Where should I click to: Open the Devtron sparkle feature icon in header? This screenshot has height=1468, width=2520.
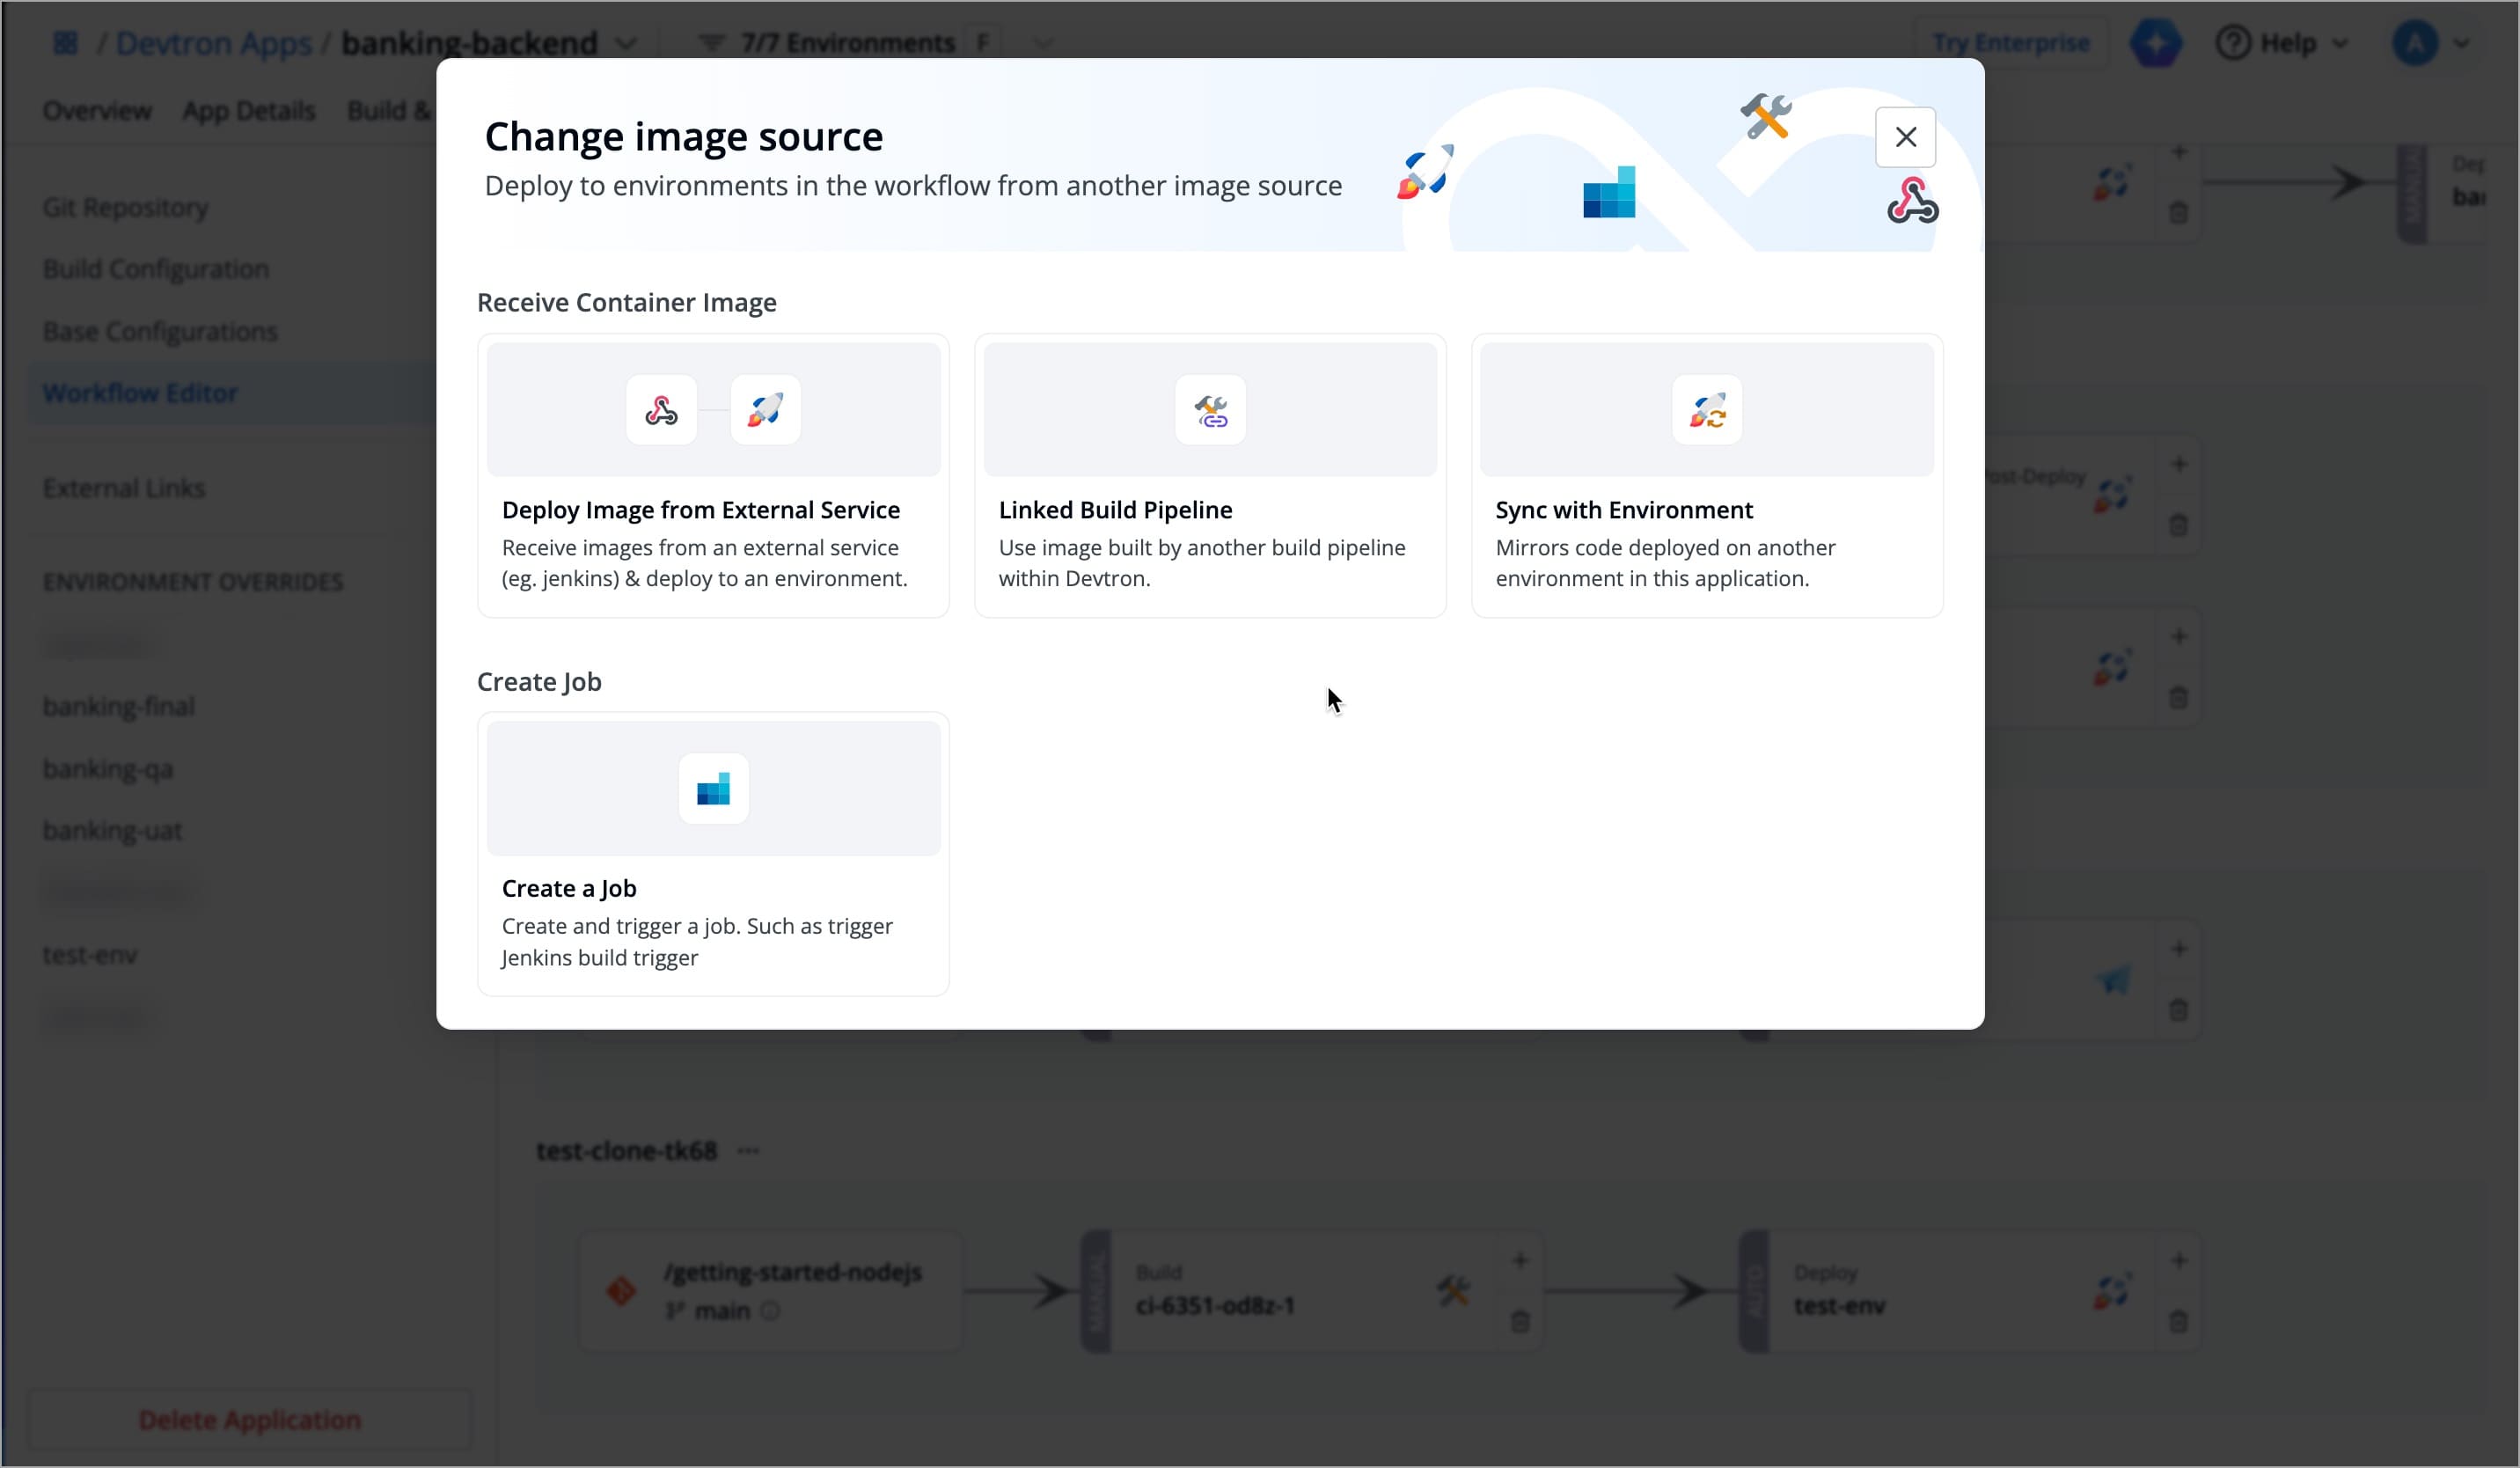point(2157,42)
